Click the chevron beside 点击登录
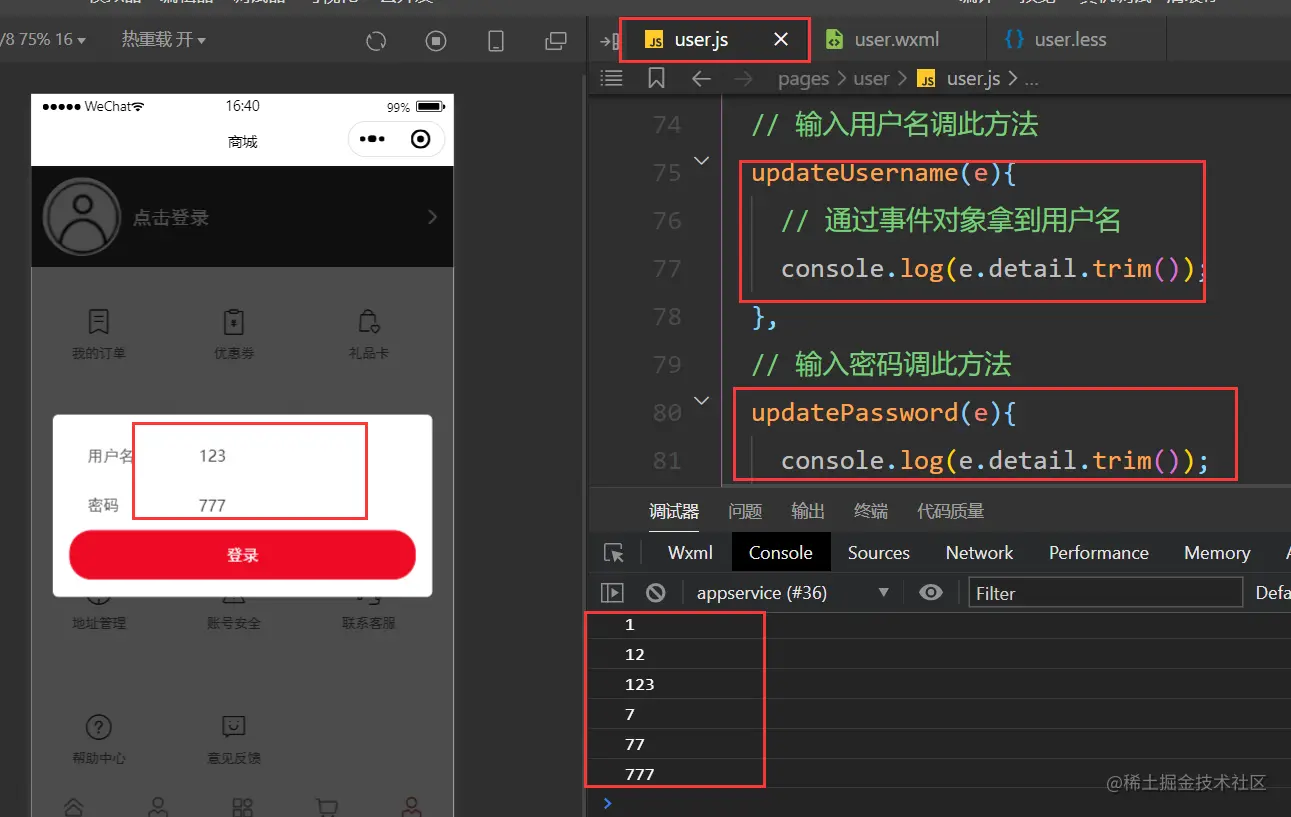Viewport: 1291px width, 817px height. point(432,217)
